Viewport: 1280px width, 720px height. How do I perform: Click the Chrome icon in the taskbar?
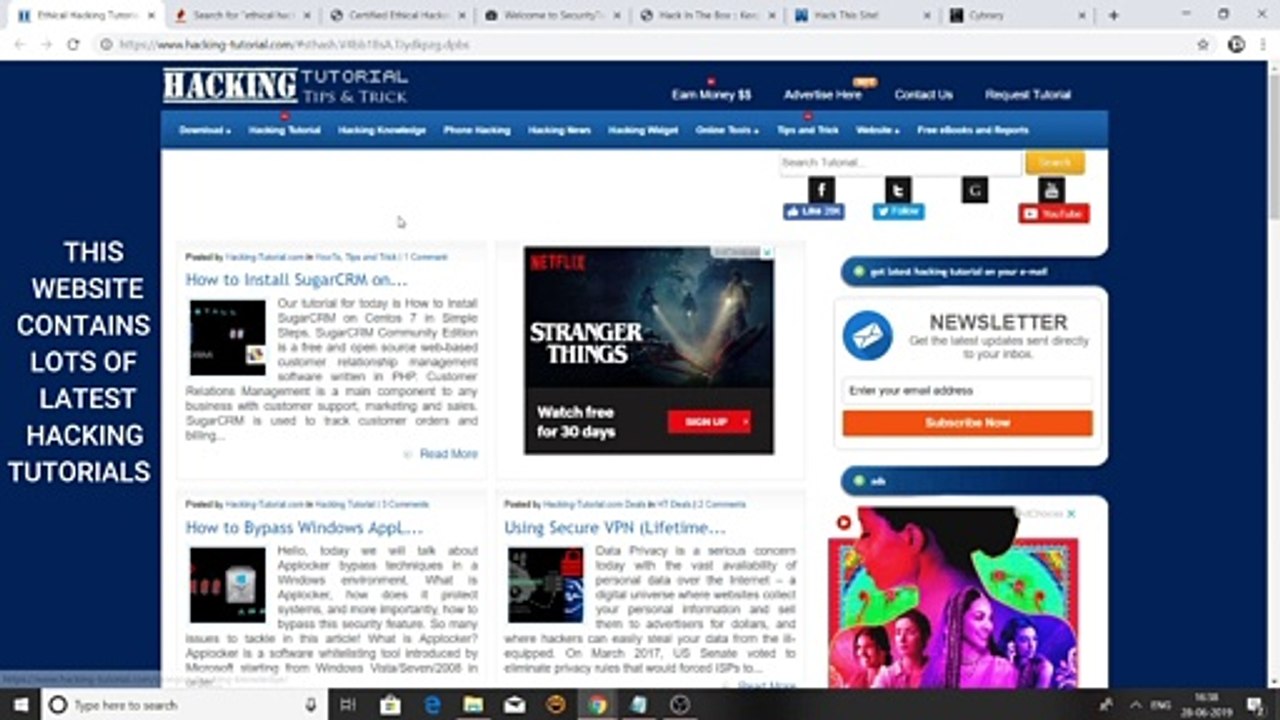pos(597,705)
